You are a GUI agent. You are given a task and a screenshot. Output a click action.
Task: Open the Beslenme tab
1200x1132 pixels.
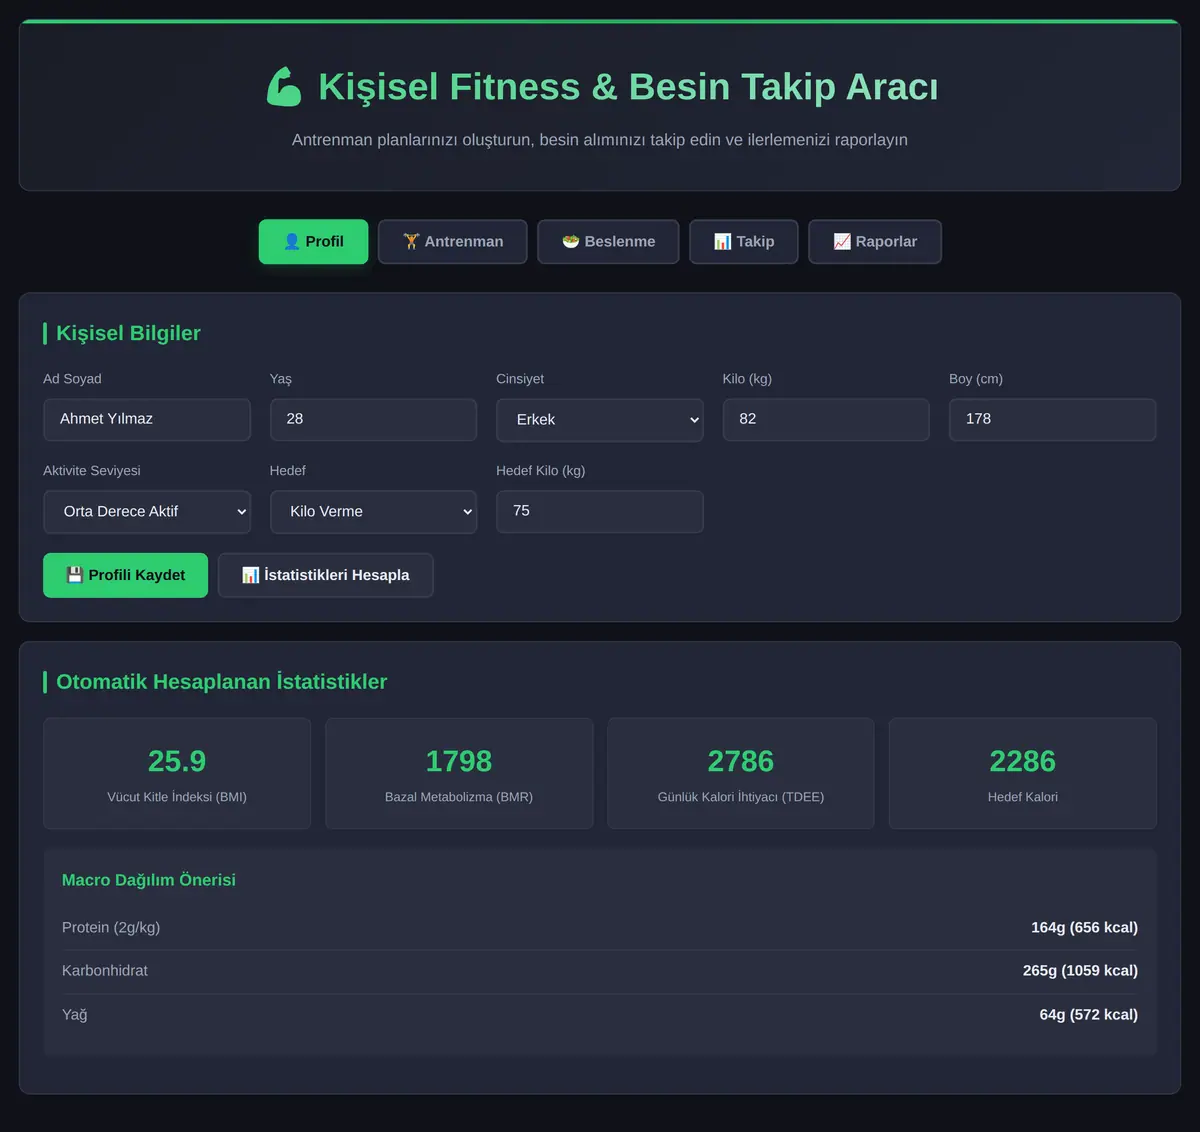pyautogui.click(x=608, y=242)
